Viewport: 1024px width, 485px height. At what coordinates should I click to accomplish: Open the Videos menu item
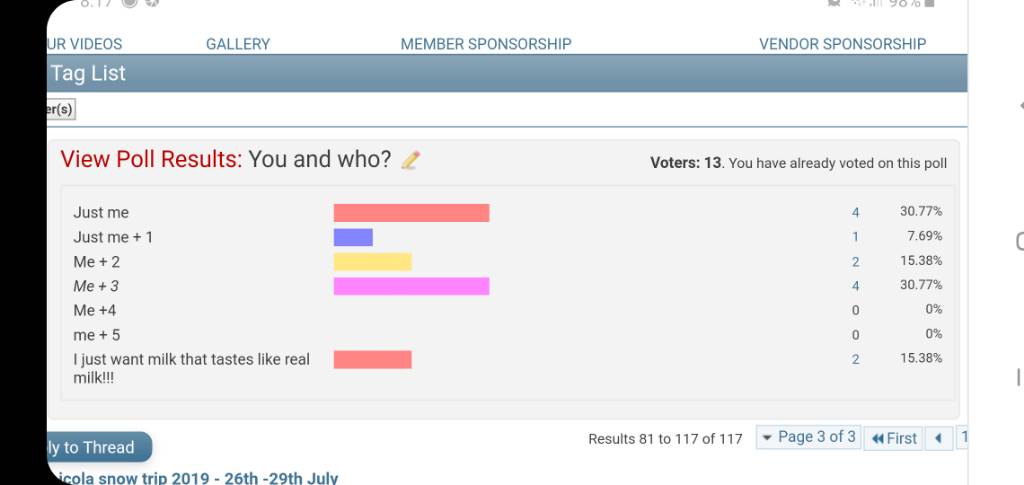pyautogui.click(x=85, y=44)
